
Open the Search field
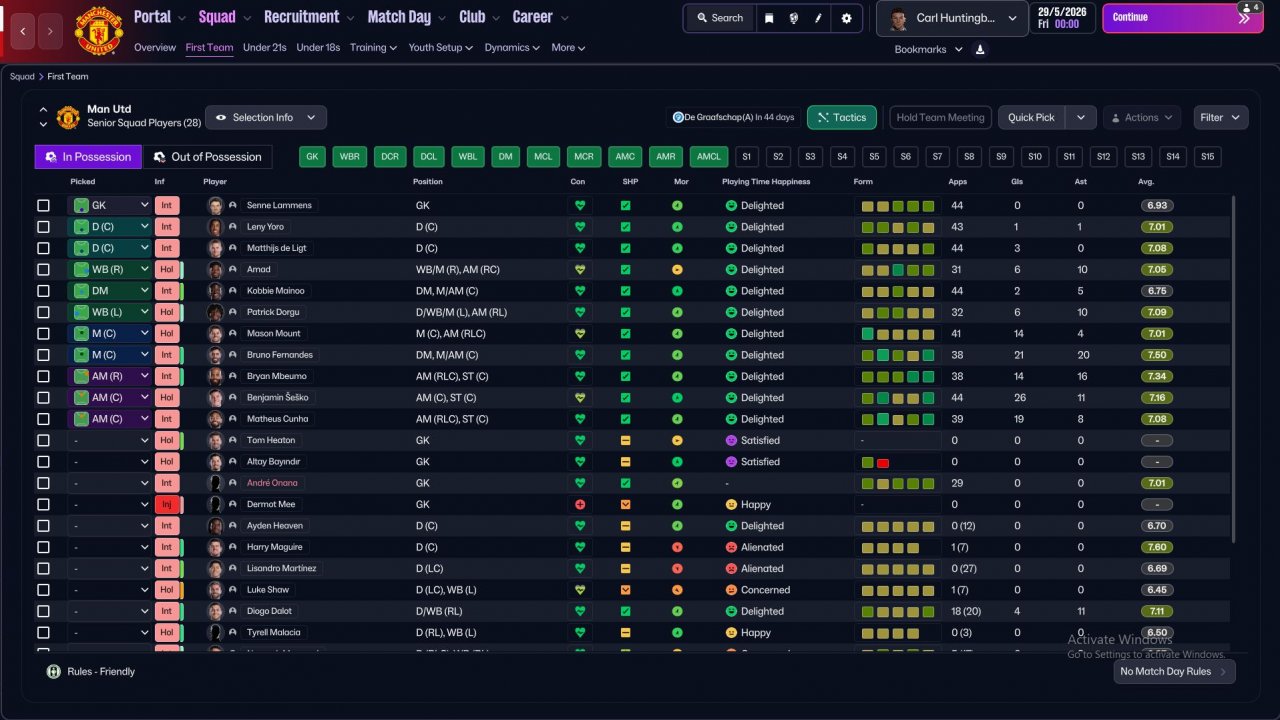(719, 18)
